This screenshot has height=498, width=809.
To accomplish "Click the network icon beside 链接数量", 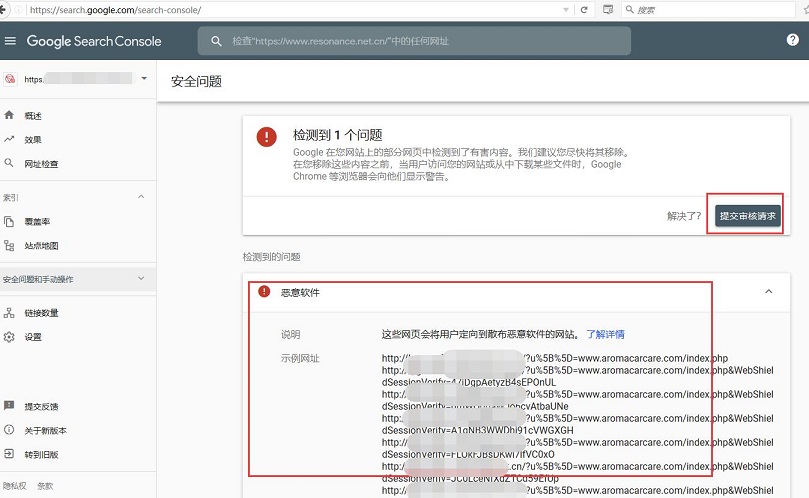I will (x=9, y=312).
